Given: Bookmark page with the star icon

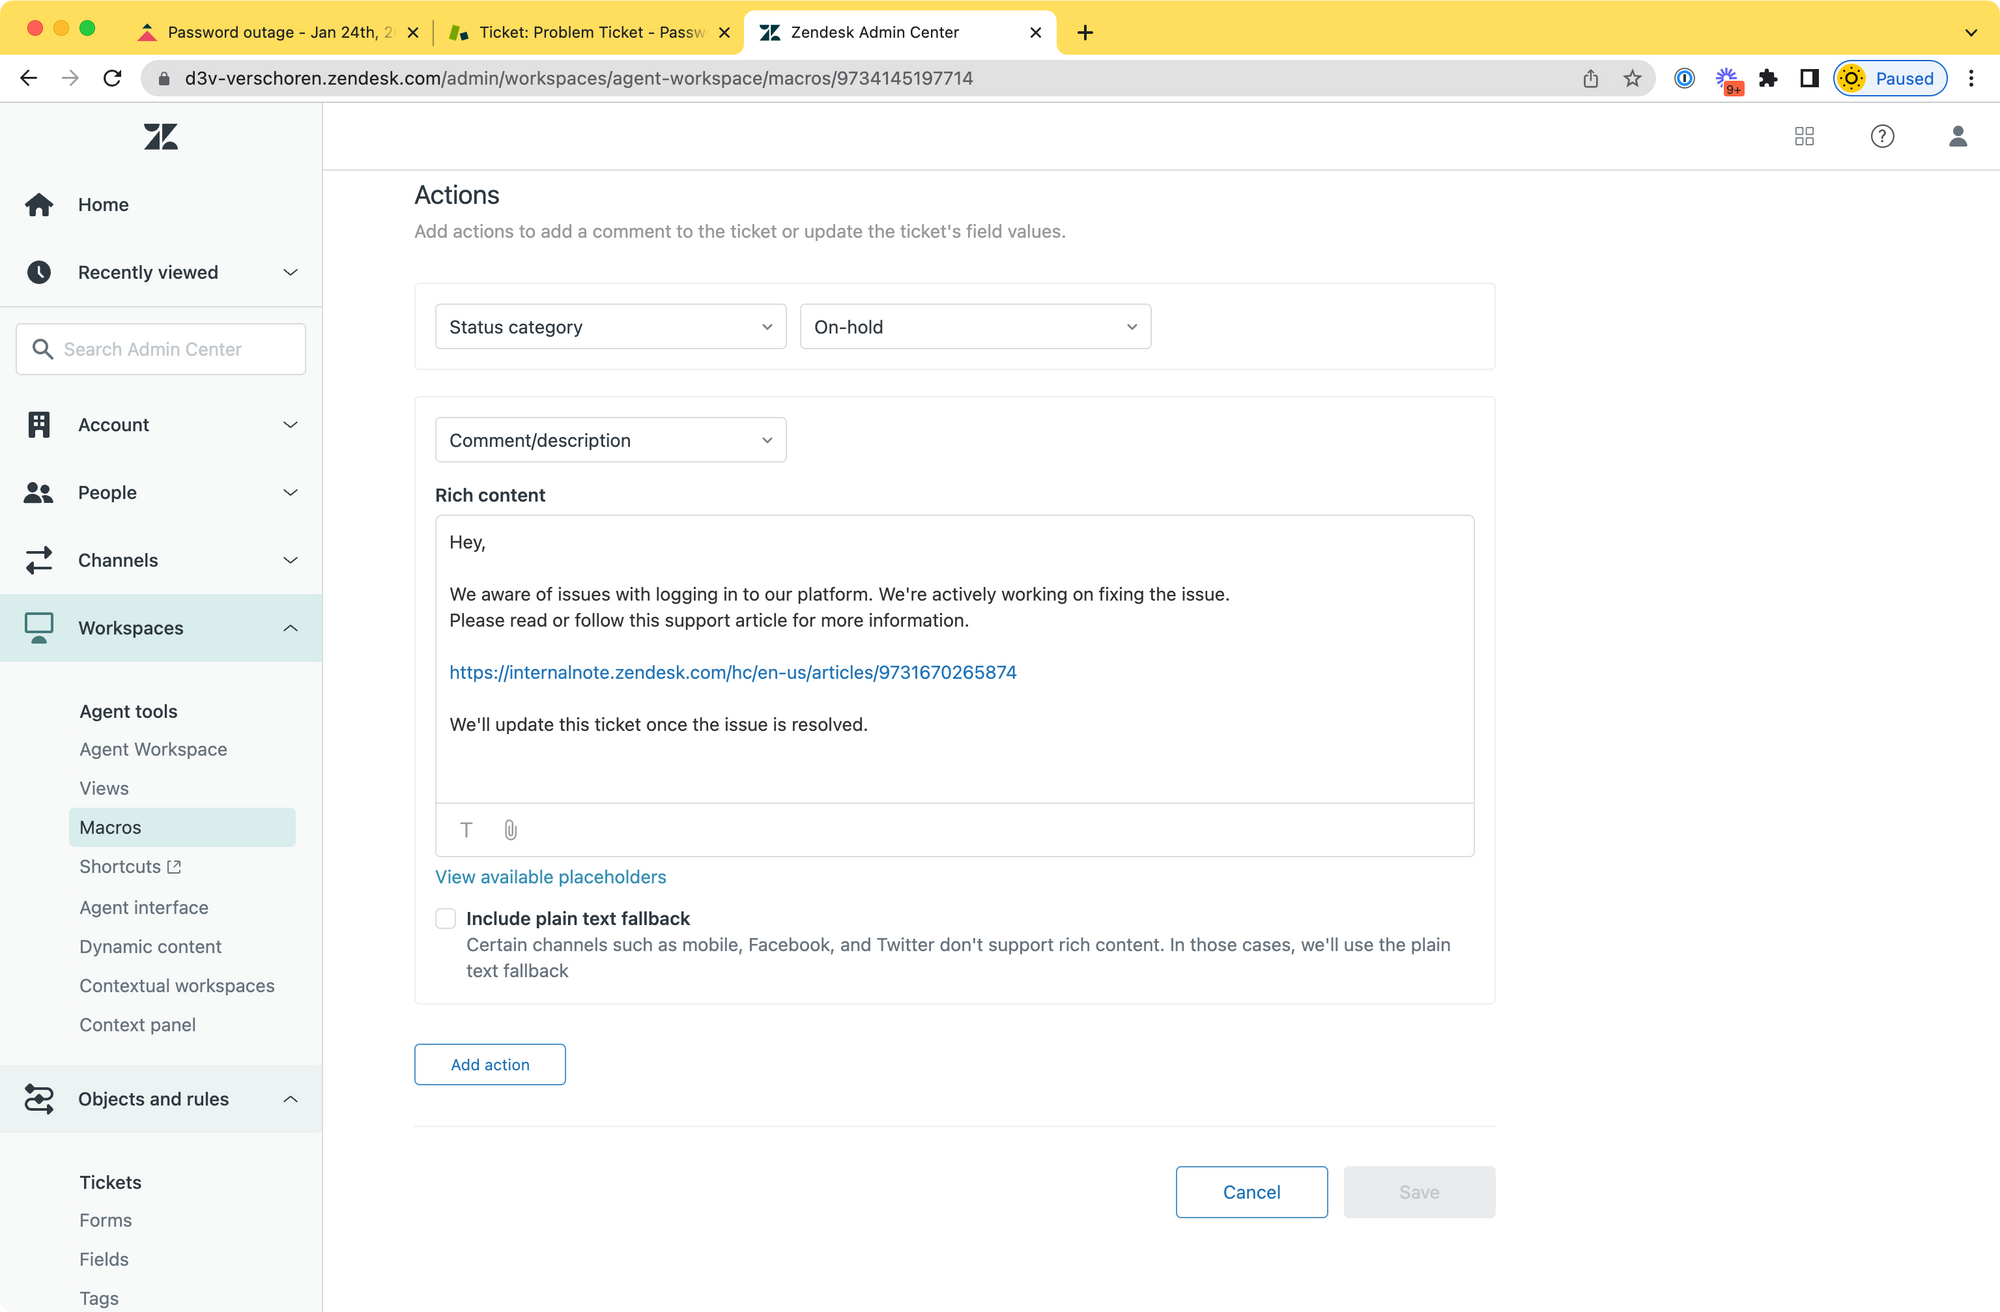Looking at the screenshot, I should point(1632,78).
